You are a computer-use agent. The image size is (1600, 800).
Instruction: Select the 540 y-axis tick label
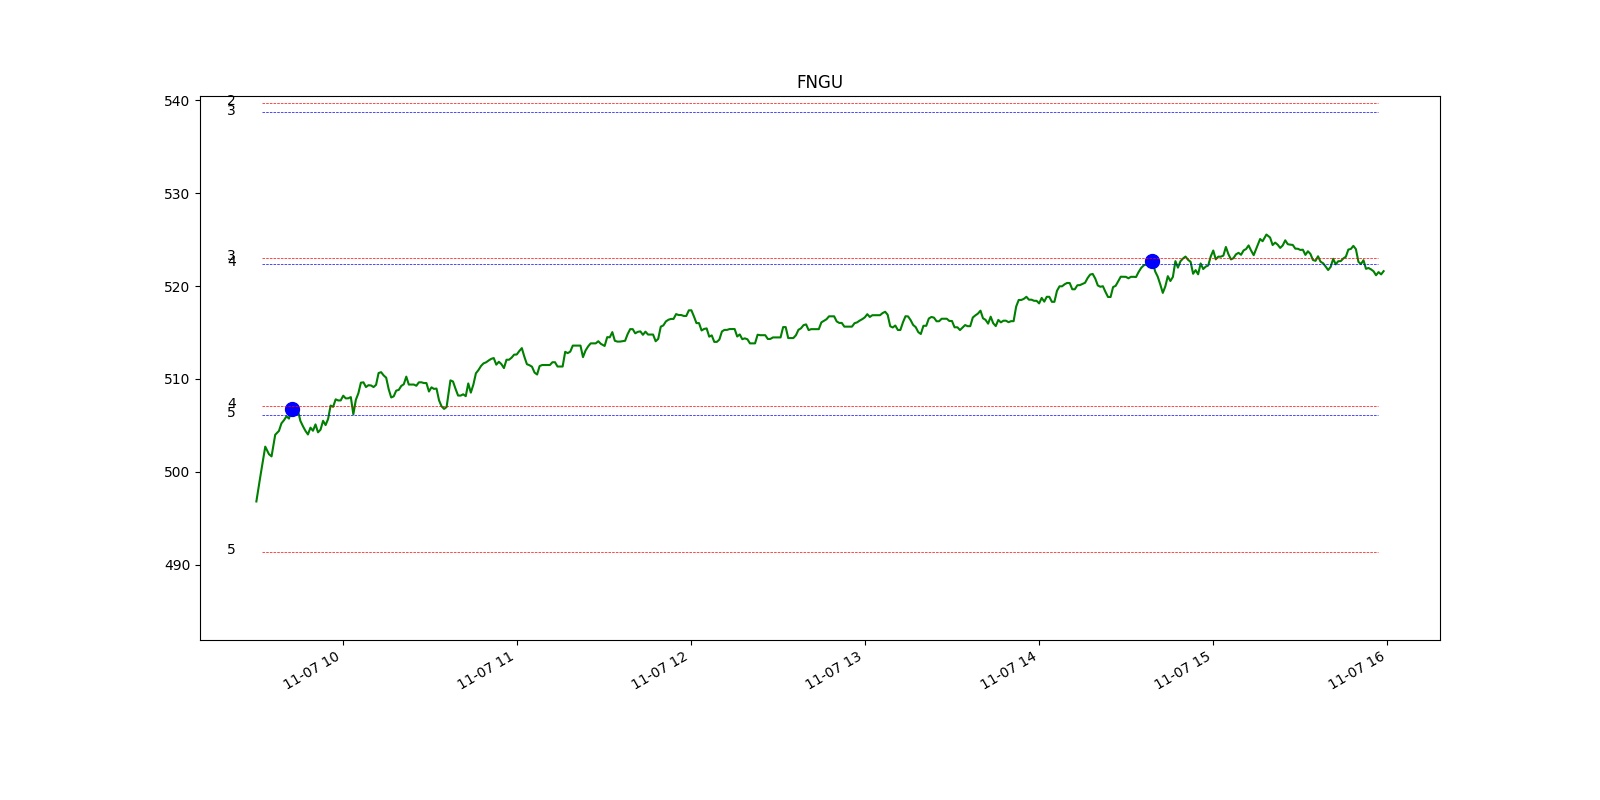tap(176, 101)
